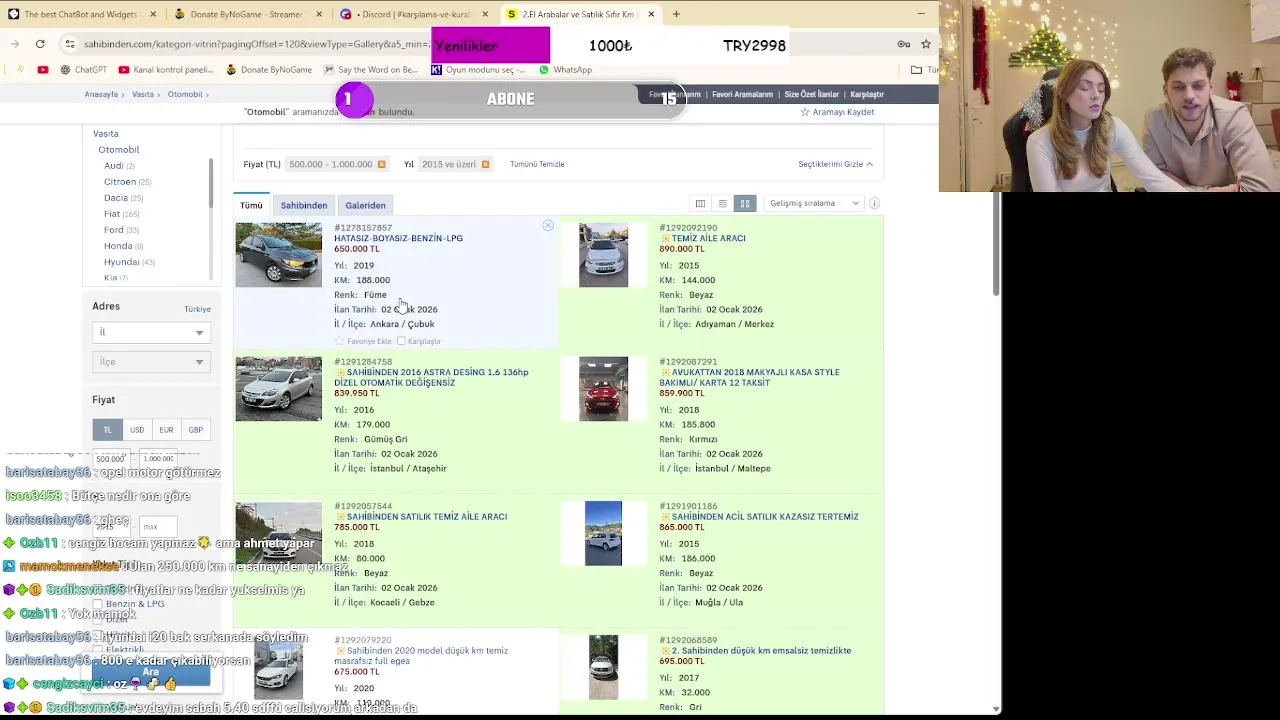Remove the Yıl 2015 ve üzeri filter
Screen dimensions: 1280x720
[x=485, y=164]
